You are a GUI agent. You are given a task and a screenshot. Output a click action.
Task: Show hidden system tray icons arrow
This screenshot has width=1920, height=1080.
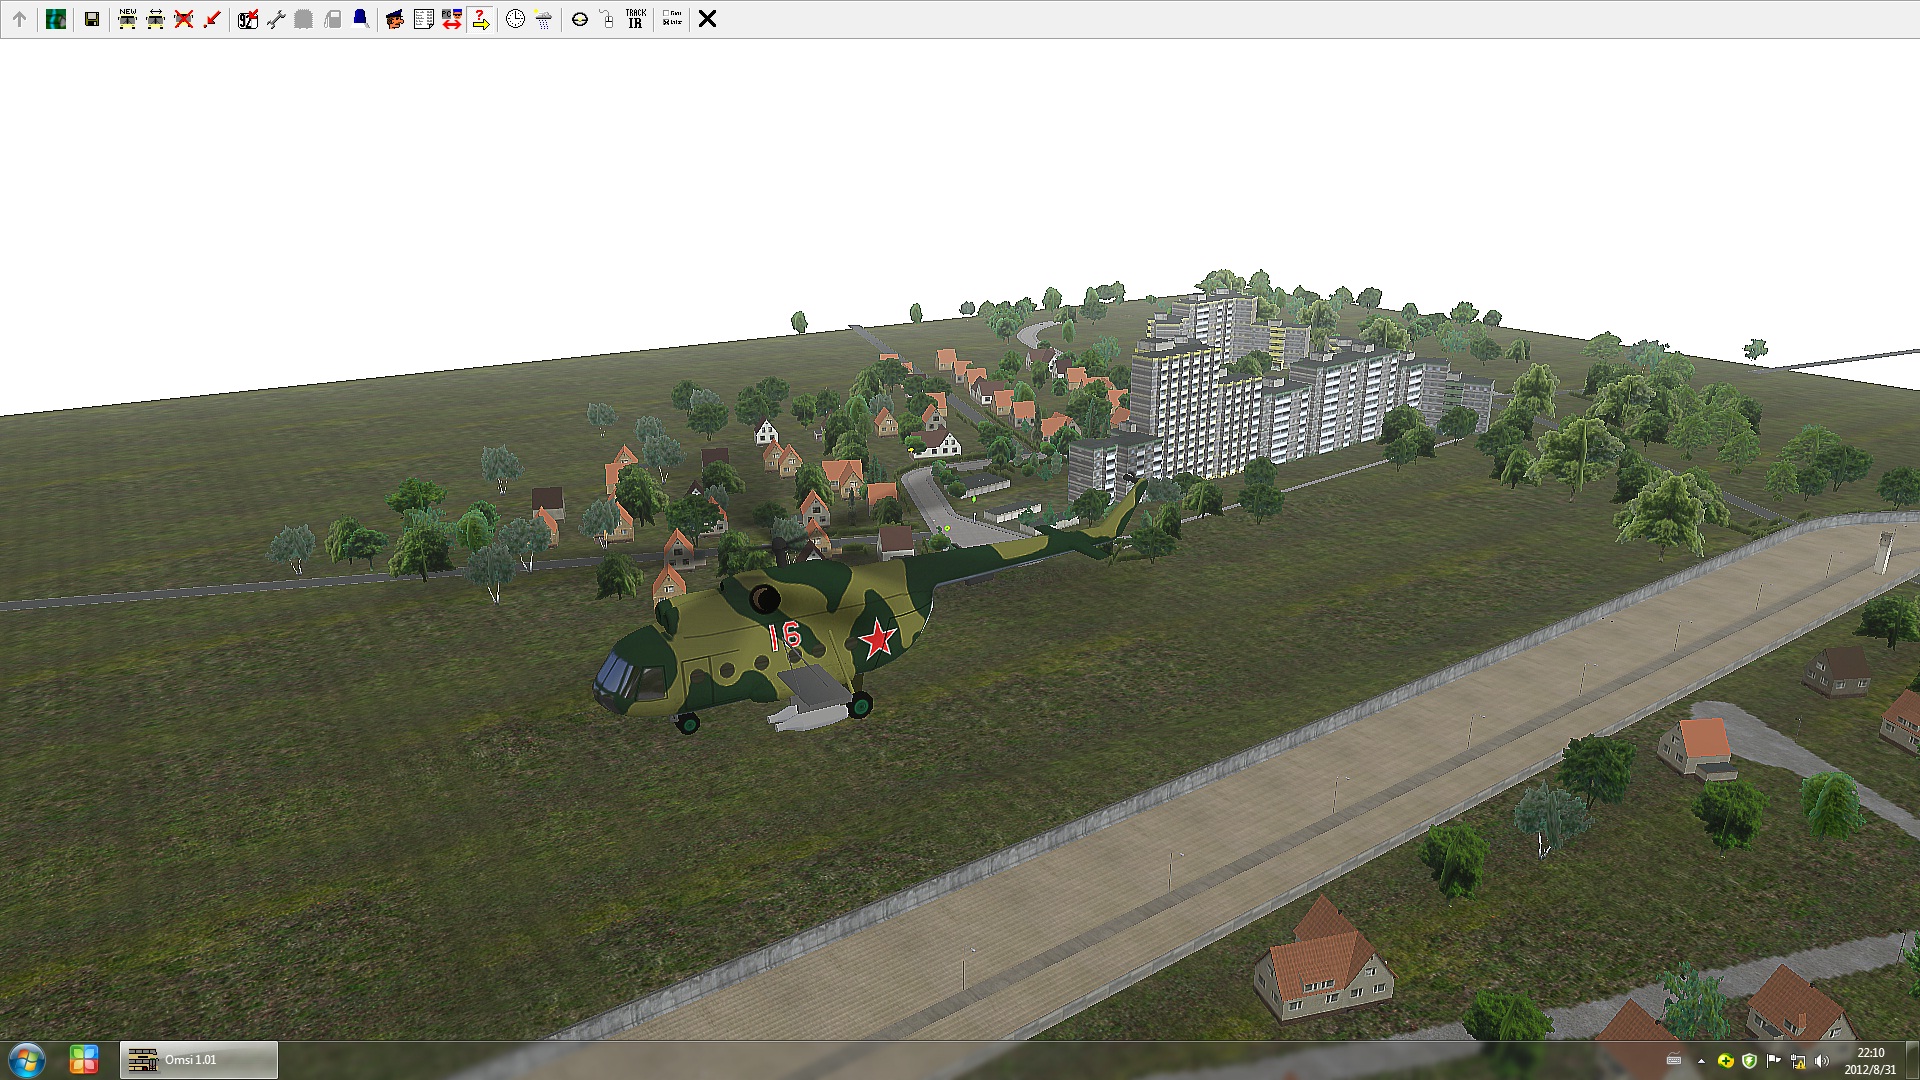1701,1061
